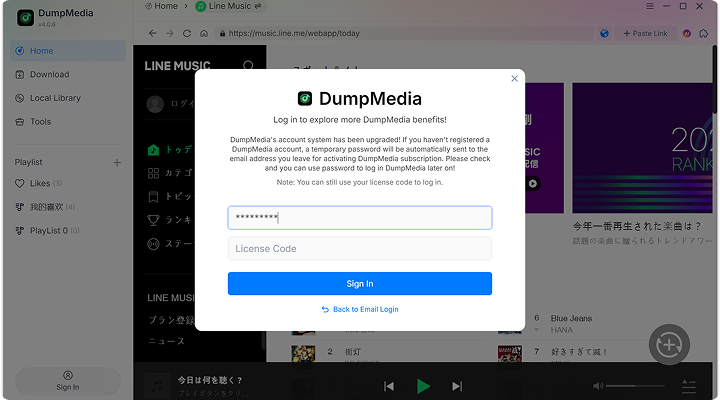Image resolution: width=720 pixels, height=400 pixels.
Task: Reload the Line Music page
Action: pyautogui.click(x=187, y=33)
